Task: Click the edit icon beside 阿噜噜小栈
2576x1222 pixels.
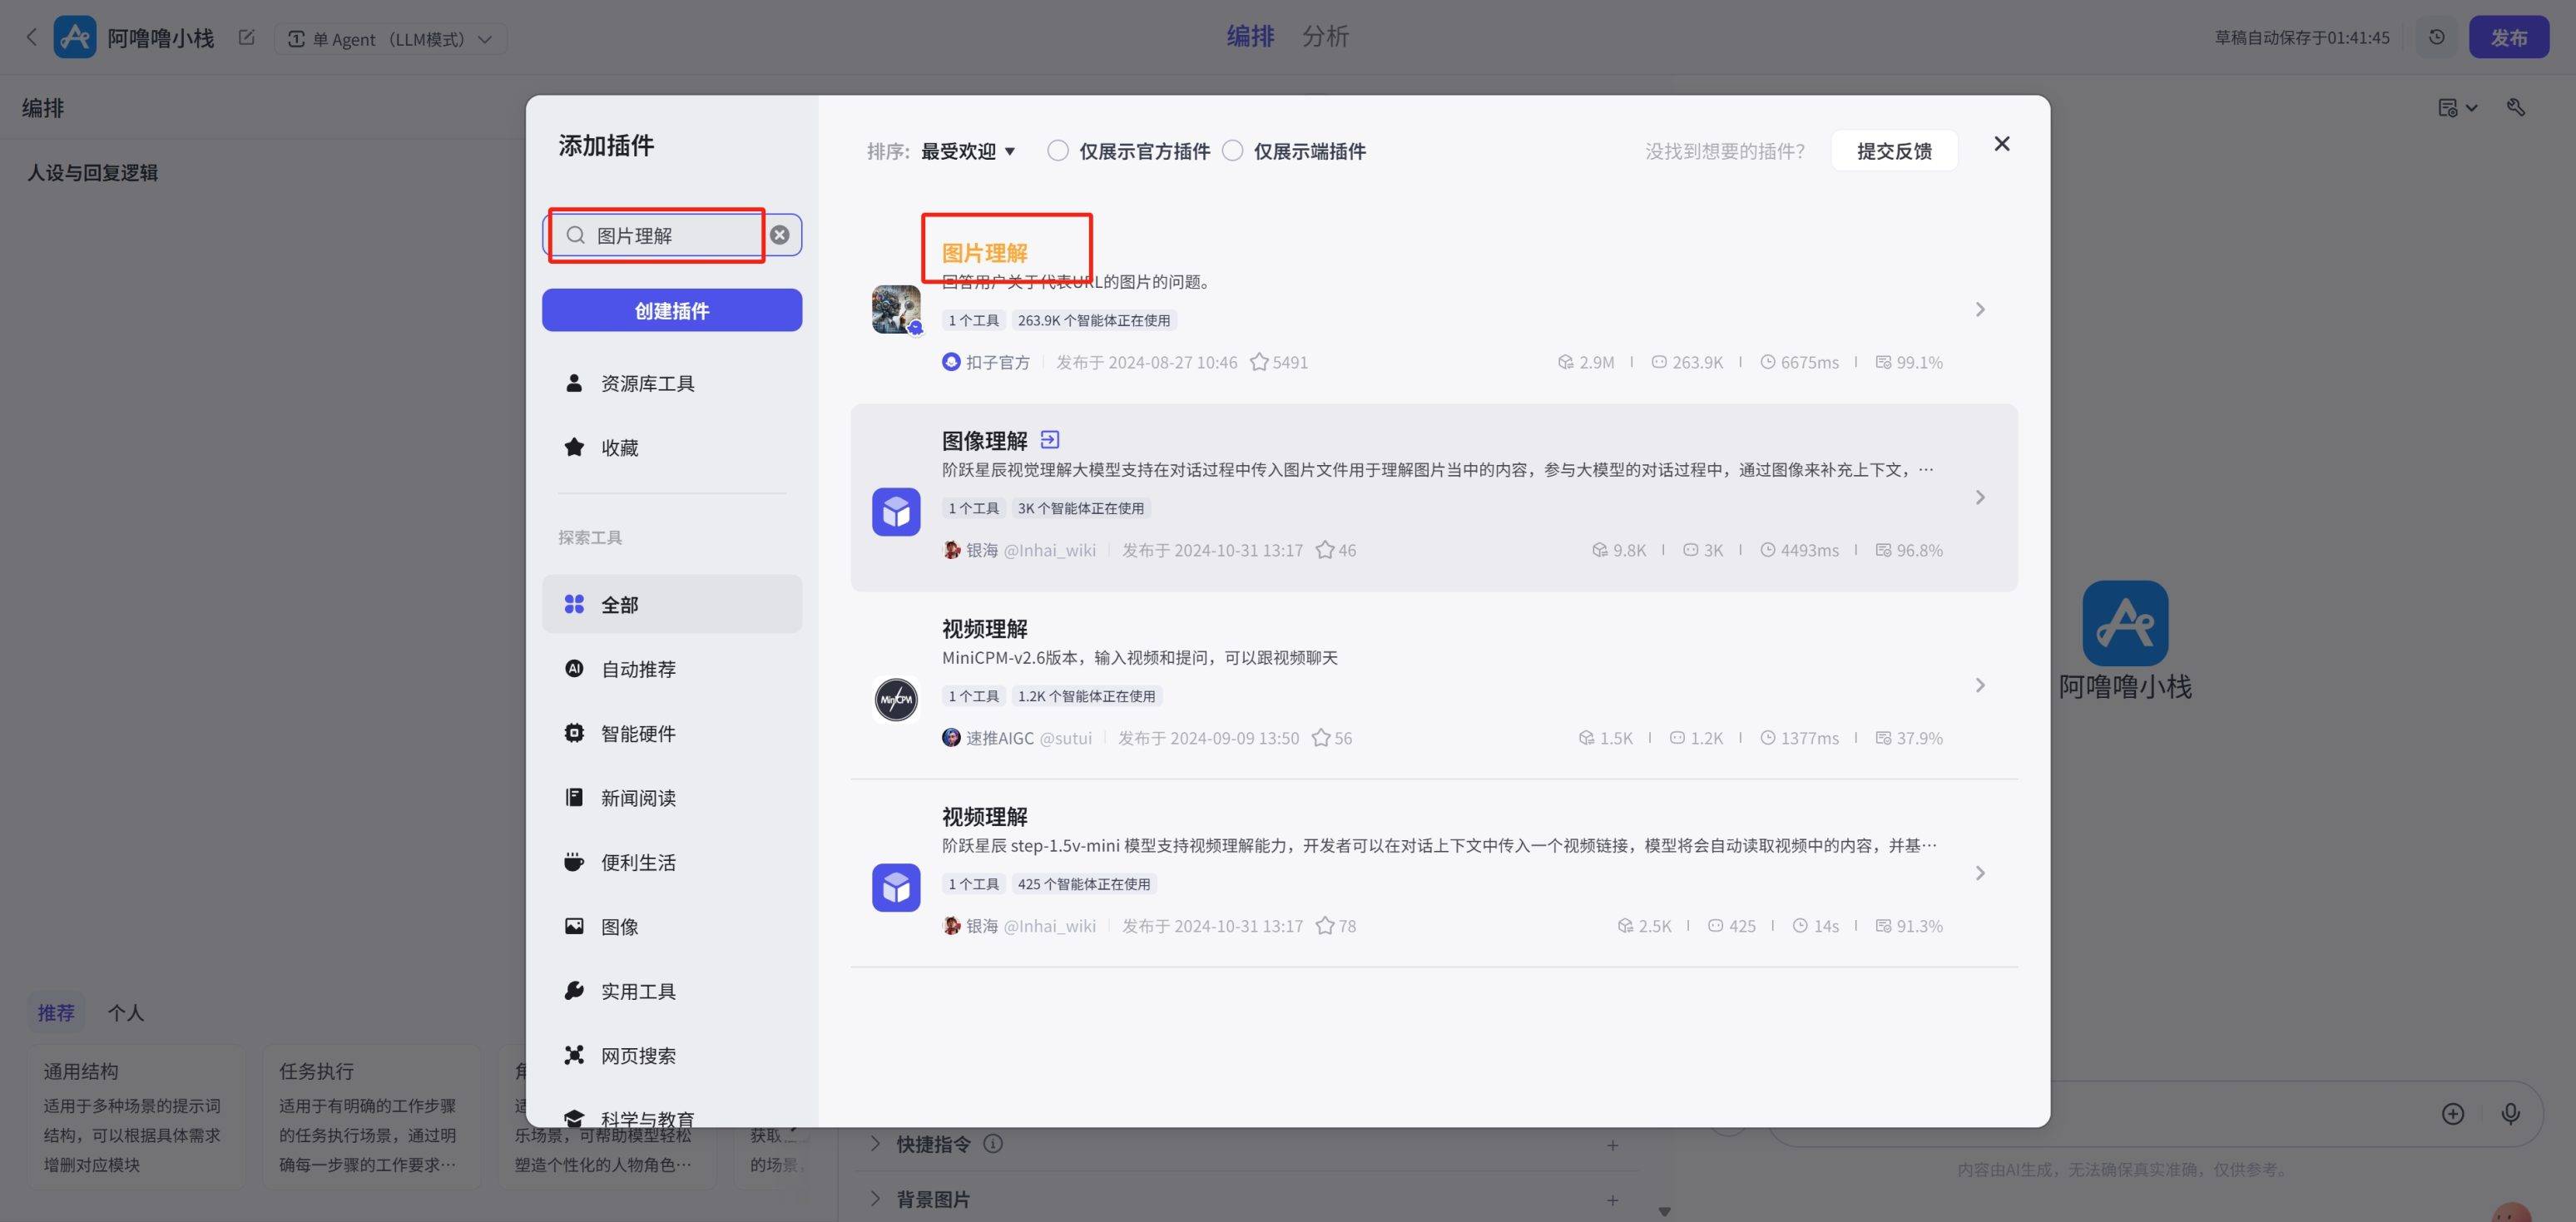Action: click(247, 38)
